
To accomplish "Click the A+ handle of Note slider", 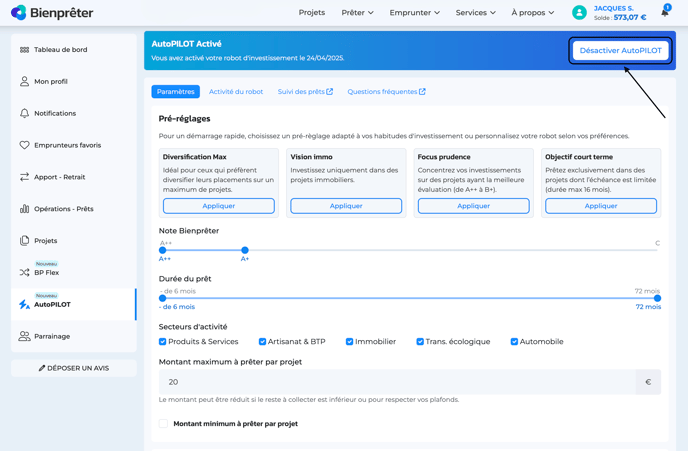I will coord(245,250).
